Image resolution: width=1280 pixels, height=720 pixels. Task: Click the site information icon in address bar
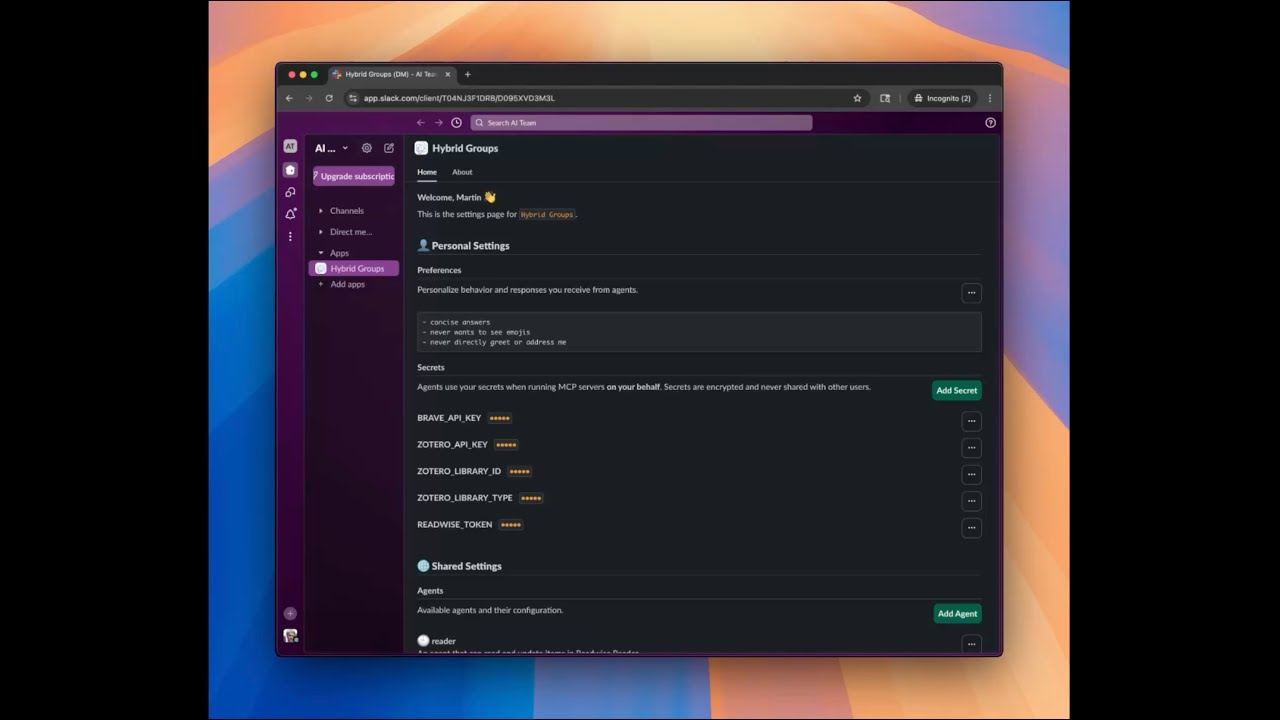tap(352, 98)
